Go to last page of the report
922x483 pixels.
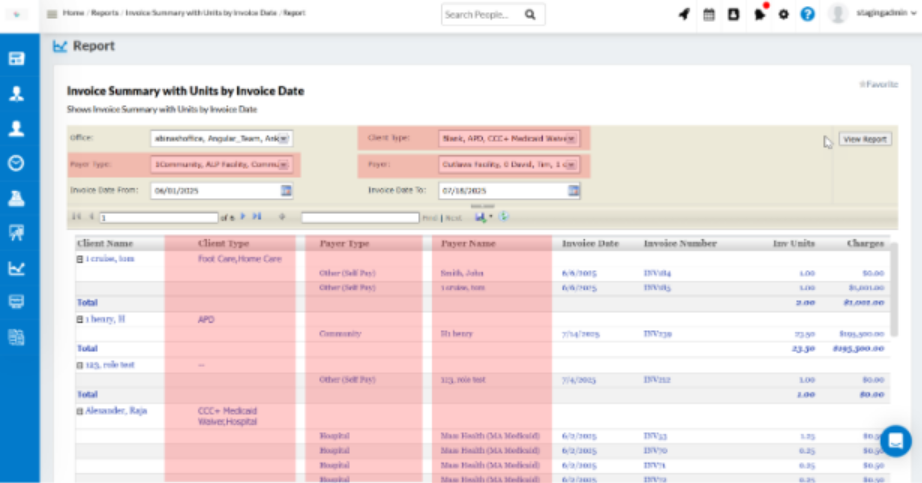[x=257, y=217]
